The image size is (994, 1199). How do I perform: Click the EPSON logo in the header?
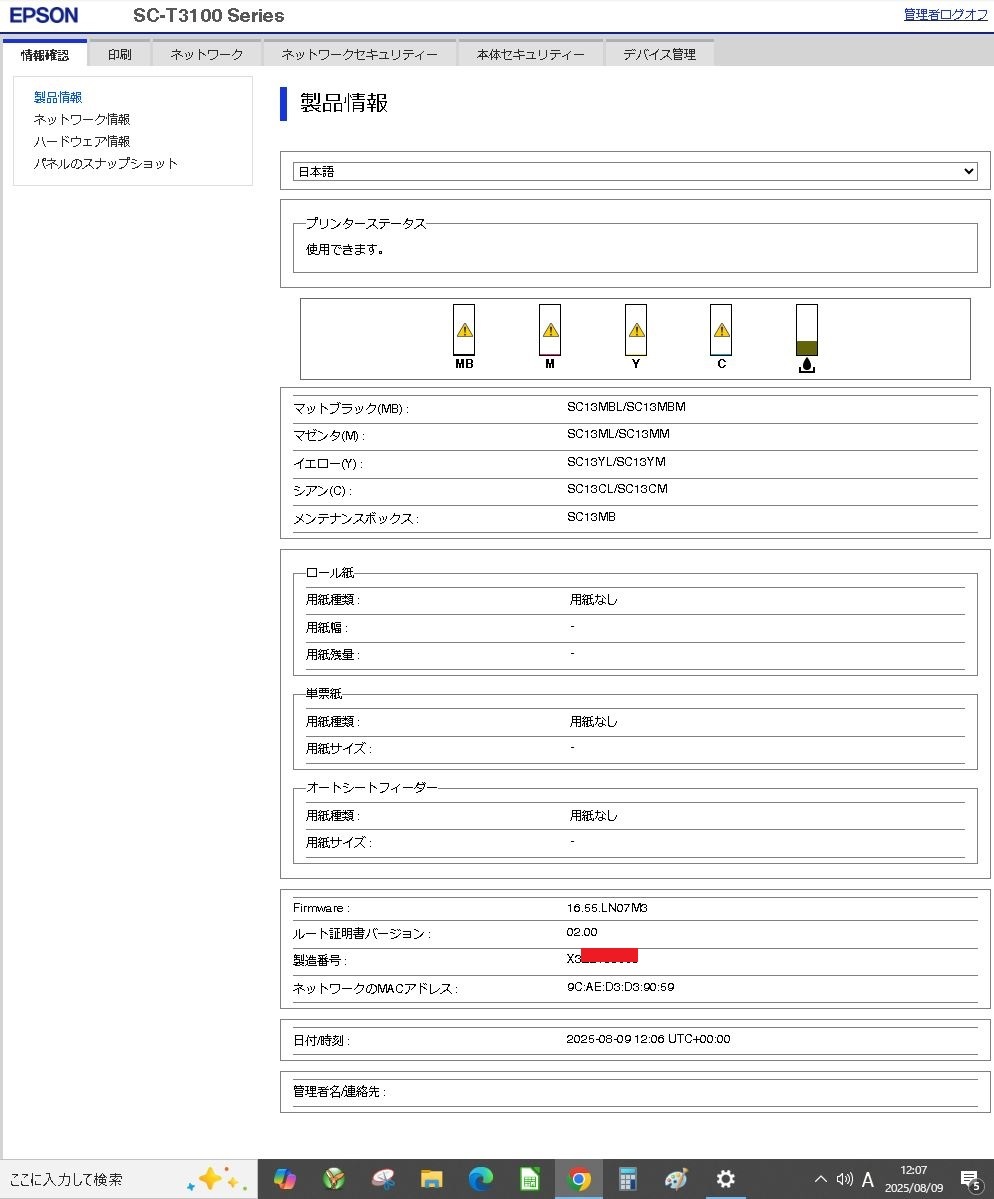coord(44,15)
